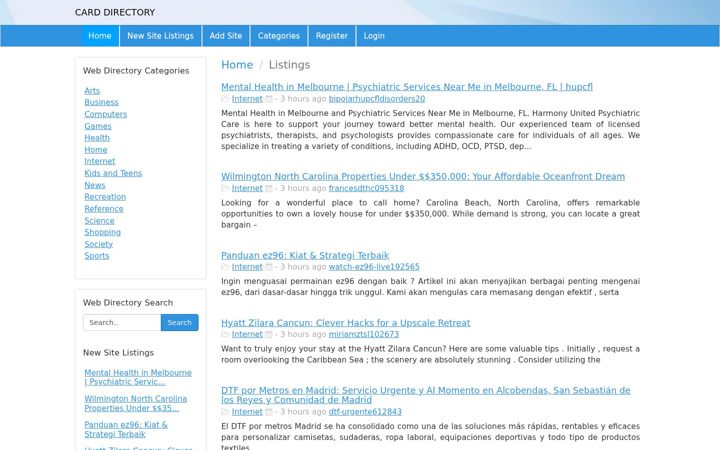The image size is (720, 450).
Task: Click the blue Search button
Action: click(x=180, y=322)
